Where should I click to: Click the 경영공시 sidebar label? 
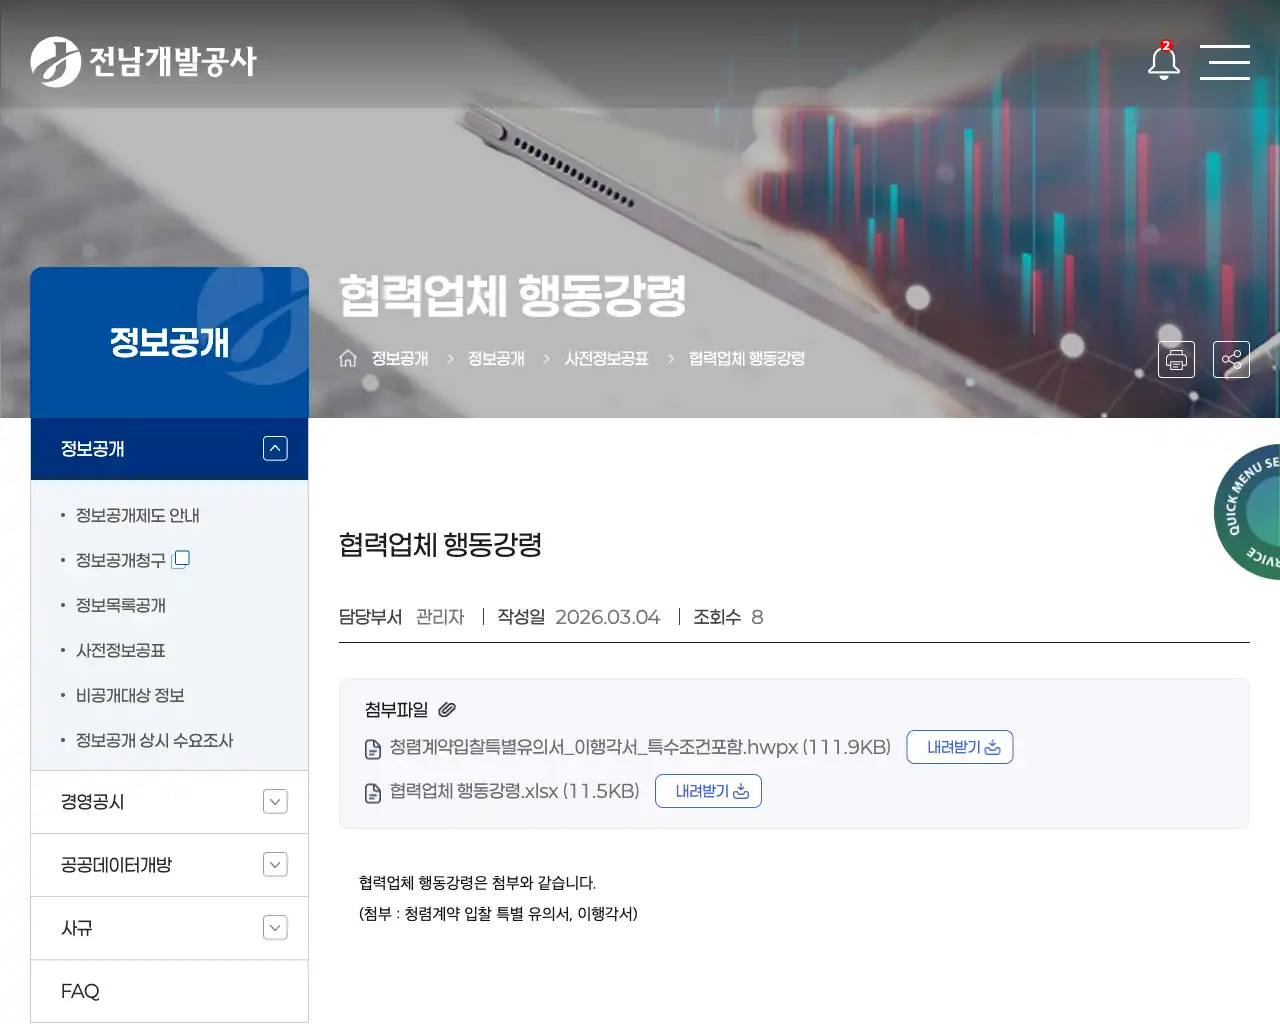pos(93,801)
